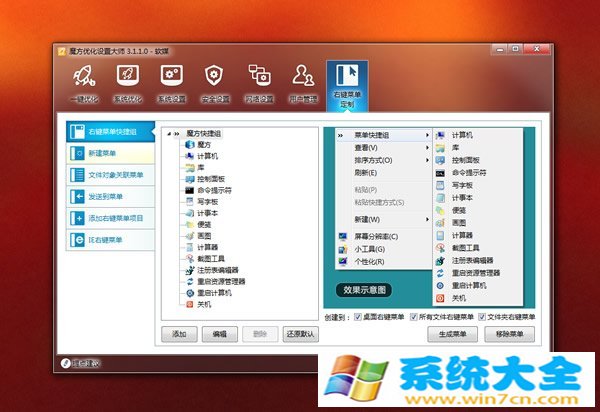This screenshot has width=600, height=412.
Task: Click the 控制面板 icon in the tree list
Action: coord(190,179)
